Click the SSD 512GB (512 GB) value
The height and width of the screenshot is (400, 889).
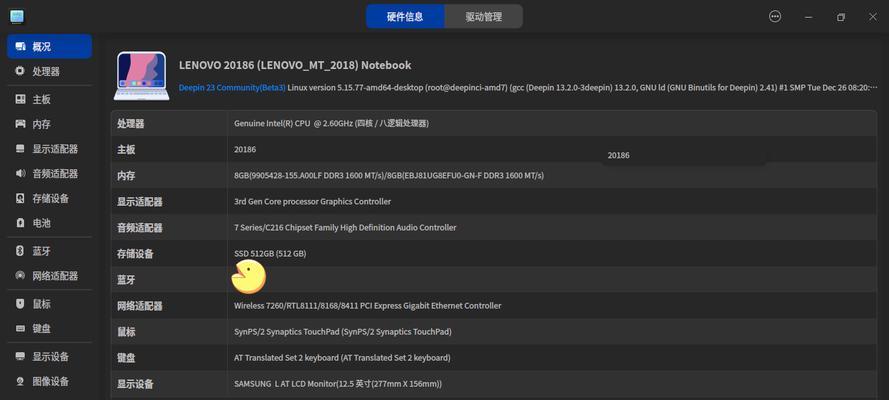[x=270, y=254]
